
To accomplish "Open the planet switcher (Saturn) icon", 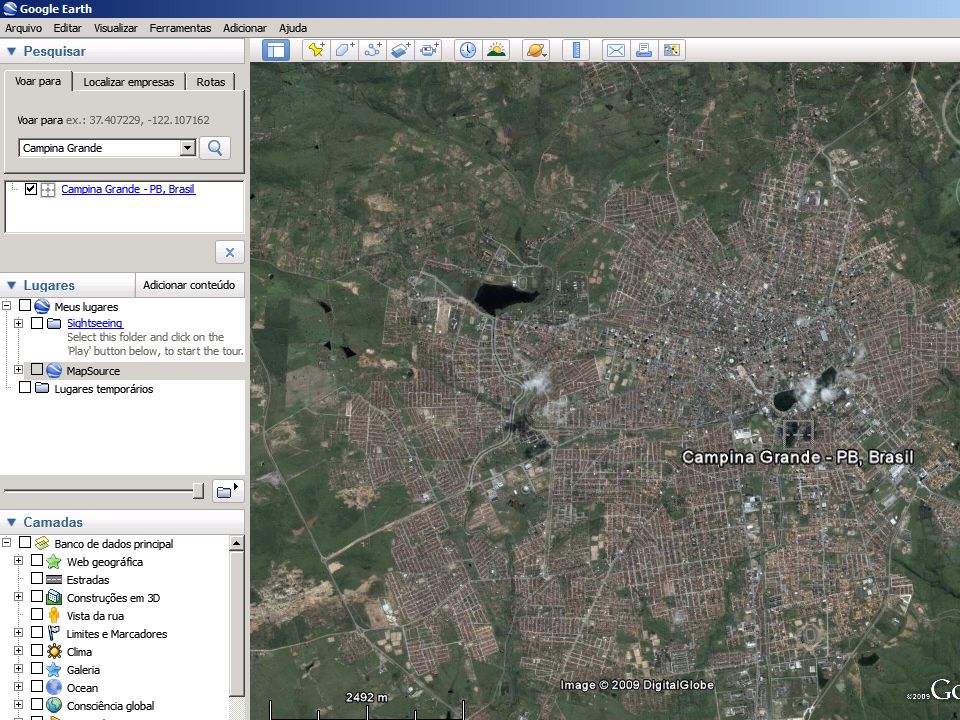I will (536, 50).
